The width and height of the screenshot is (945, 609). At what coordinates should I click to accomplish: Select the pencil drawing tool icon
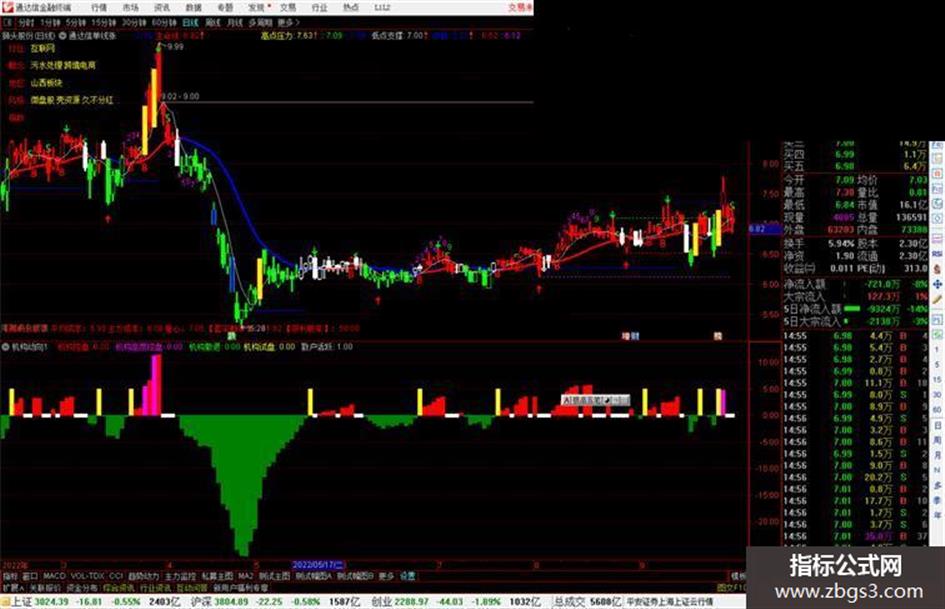click(937, 299)
